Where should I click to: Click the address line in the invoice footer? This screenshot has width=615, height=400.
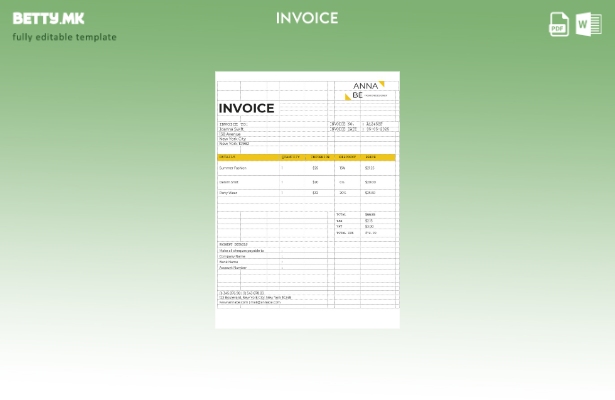pyautogui.click(x=255, y=297)
